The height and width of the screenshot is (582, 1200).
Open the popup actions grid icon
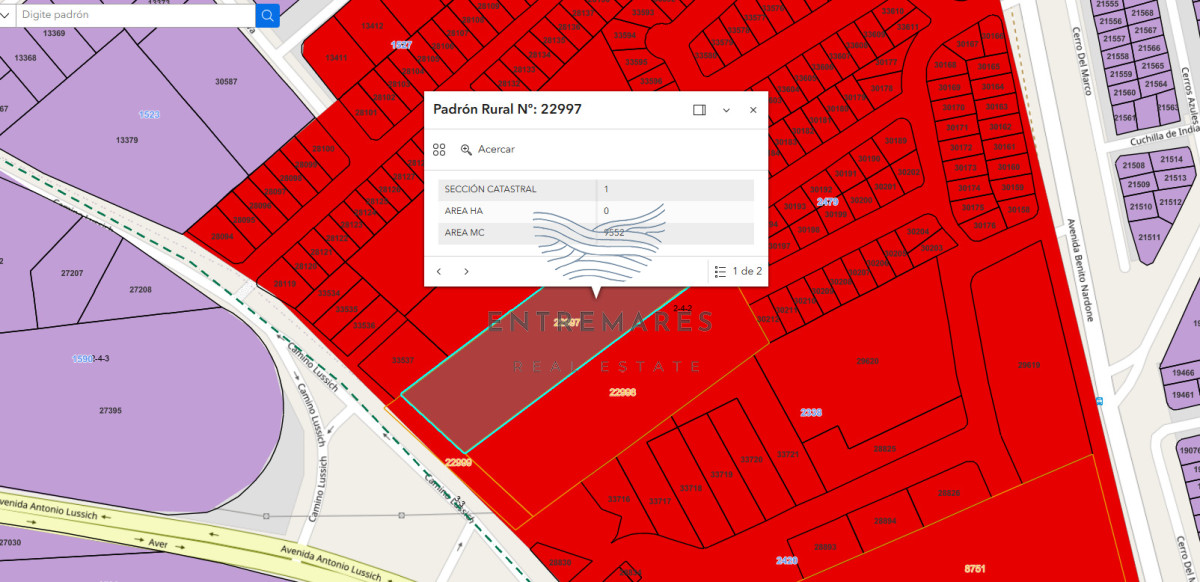439,149
